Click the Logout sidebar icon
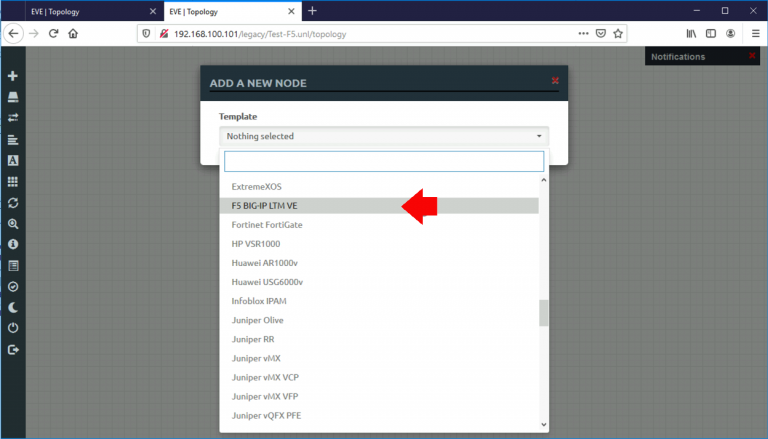The width and height of the screenshot is (768, 439). (x=13, y=349)
